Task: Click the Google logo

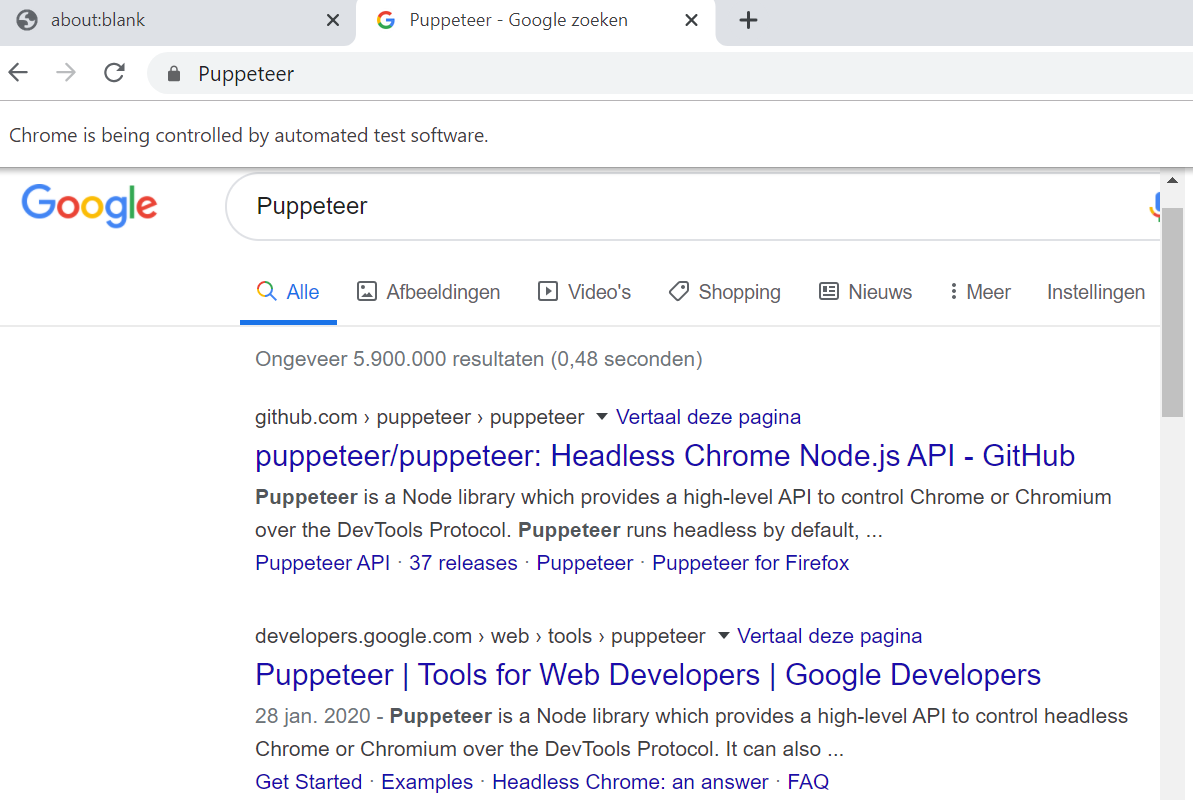Action: click(x=89, y=205)
